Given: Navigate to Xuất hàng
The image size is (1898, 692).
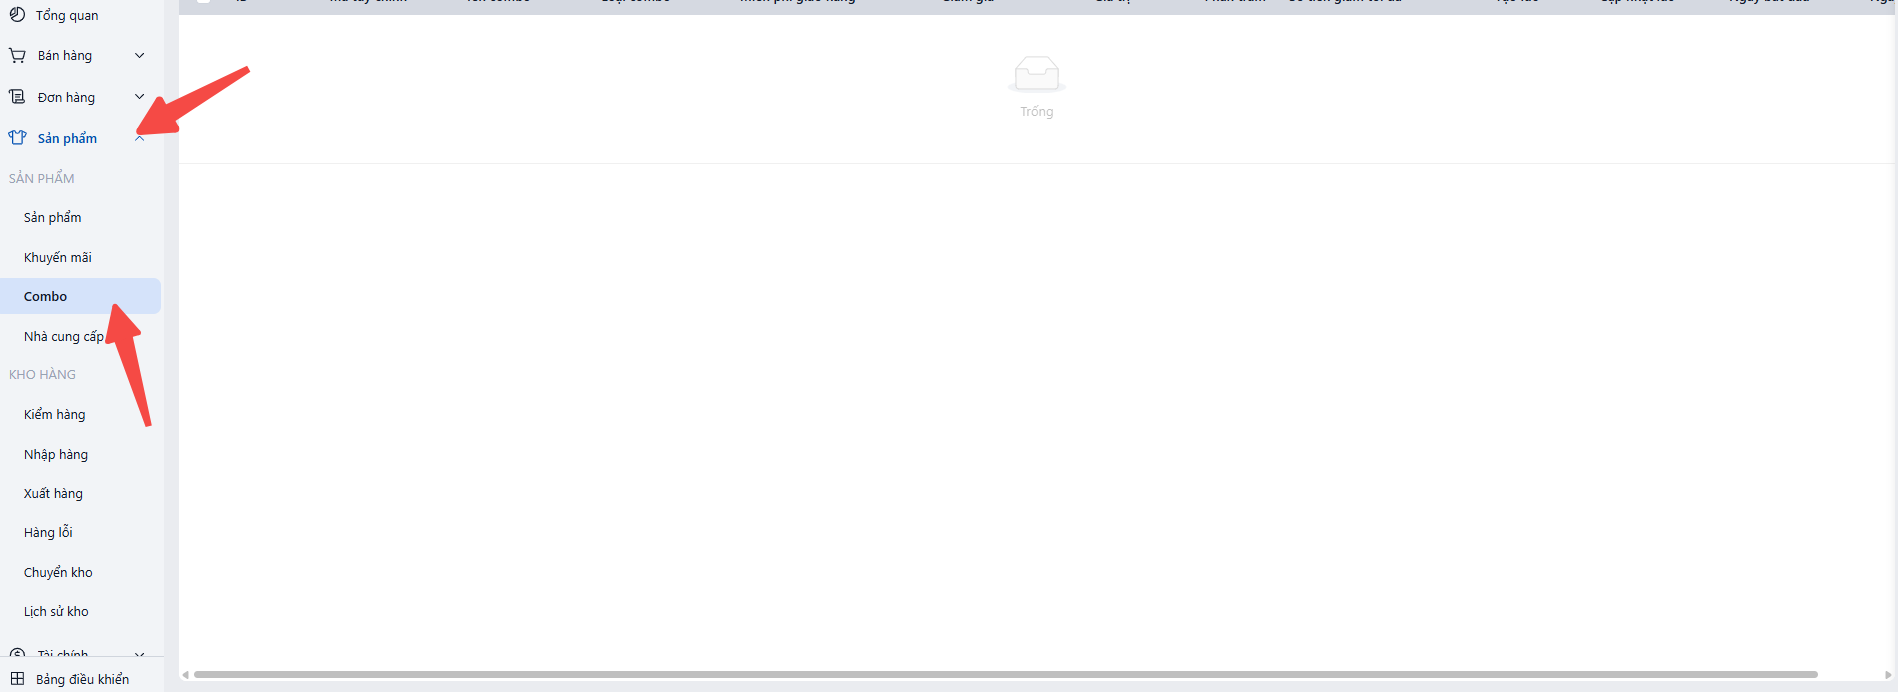Looking at the screenshot, I should click(53, 493).
